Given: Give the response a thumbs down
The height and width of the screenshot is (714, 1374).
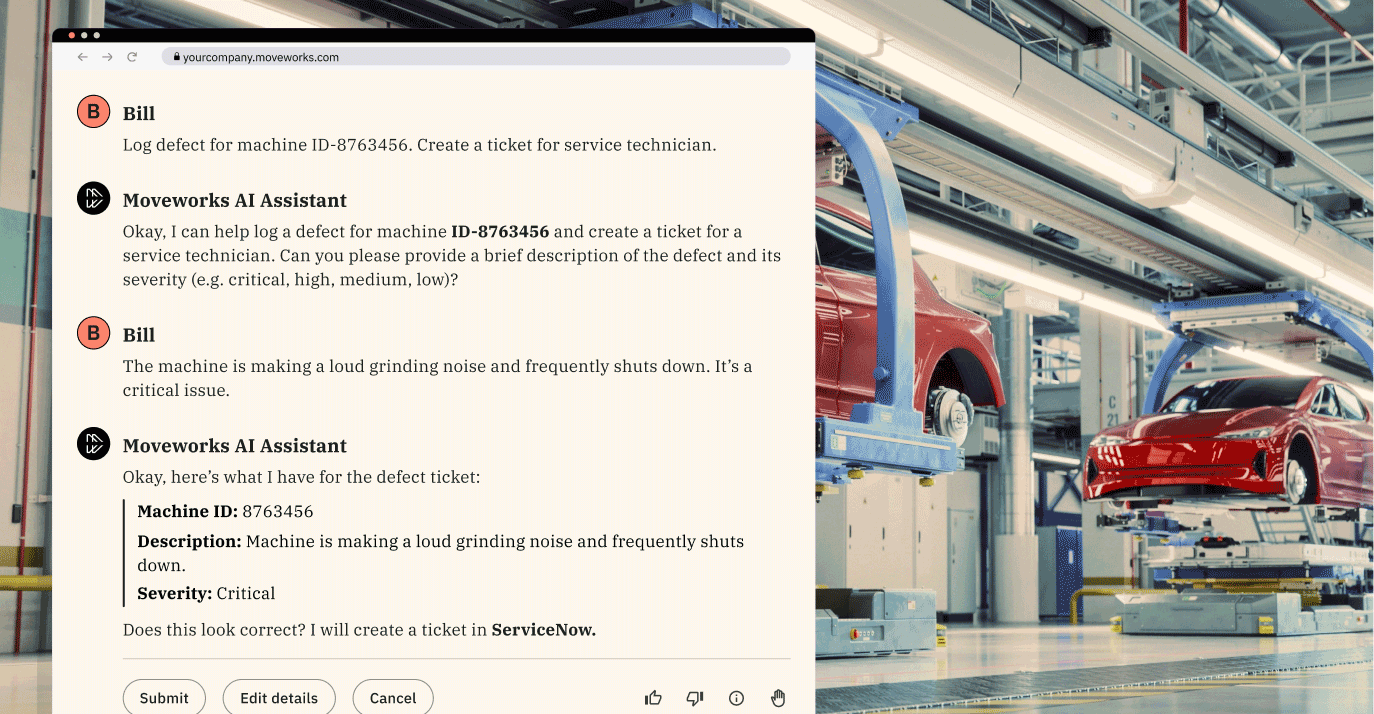Looking at the screenshot, I should pos(695,698).
